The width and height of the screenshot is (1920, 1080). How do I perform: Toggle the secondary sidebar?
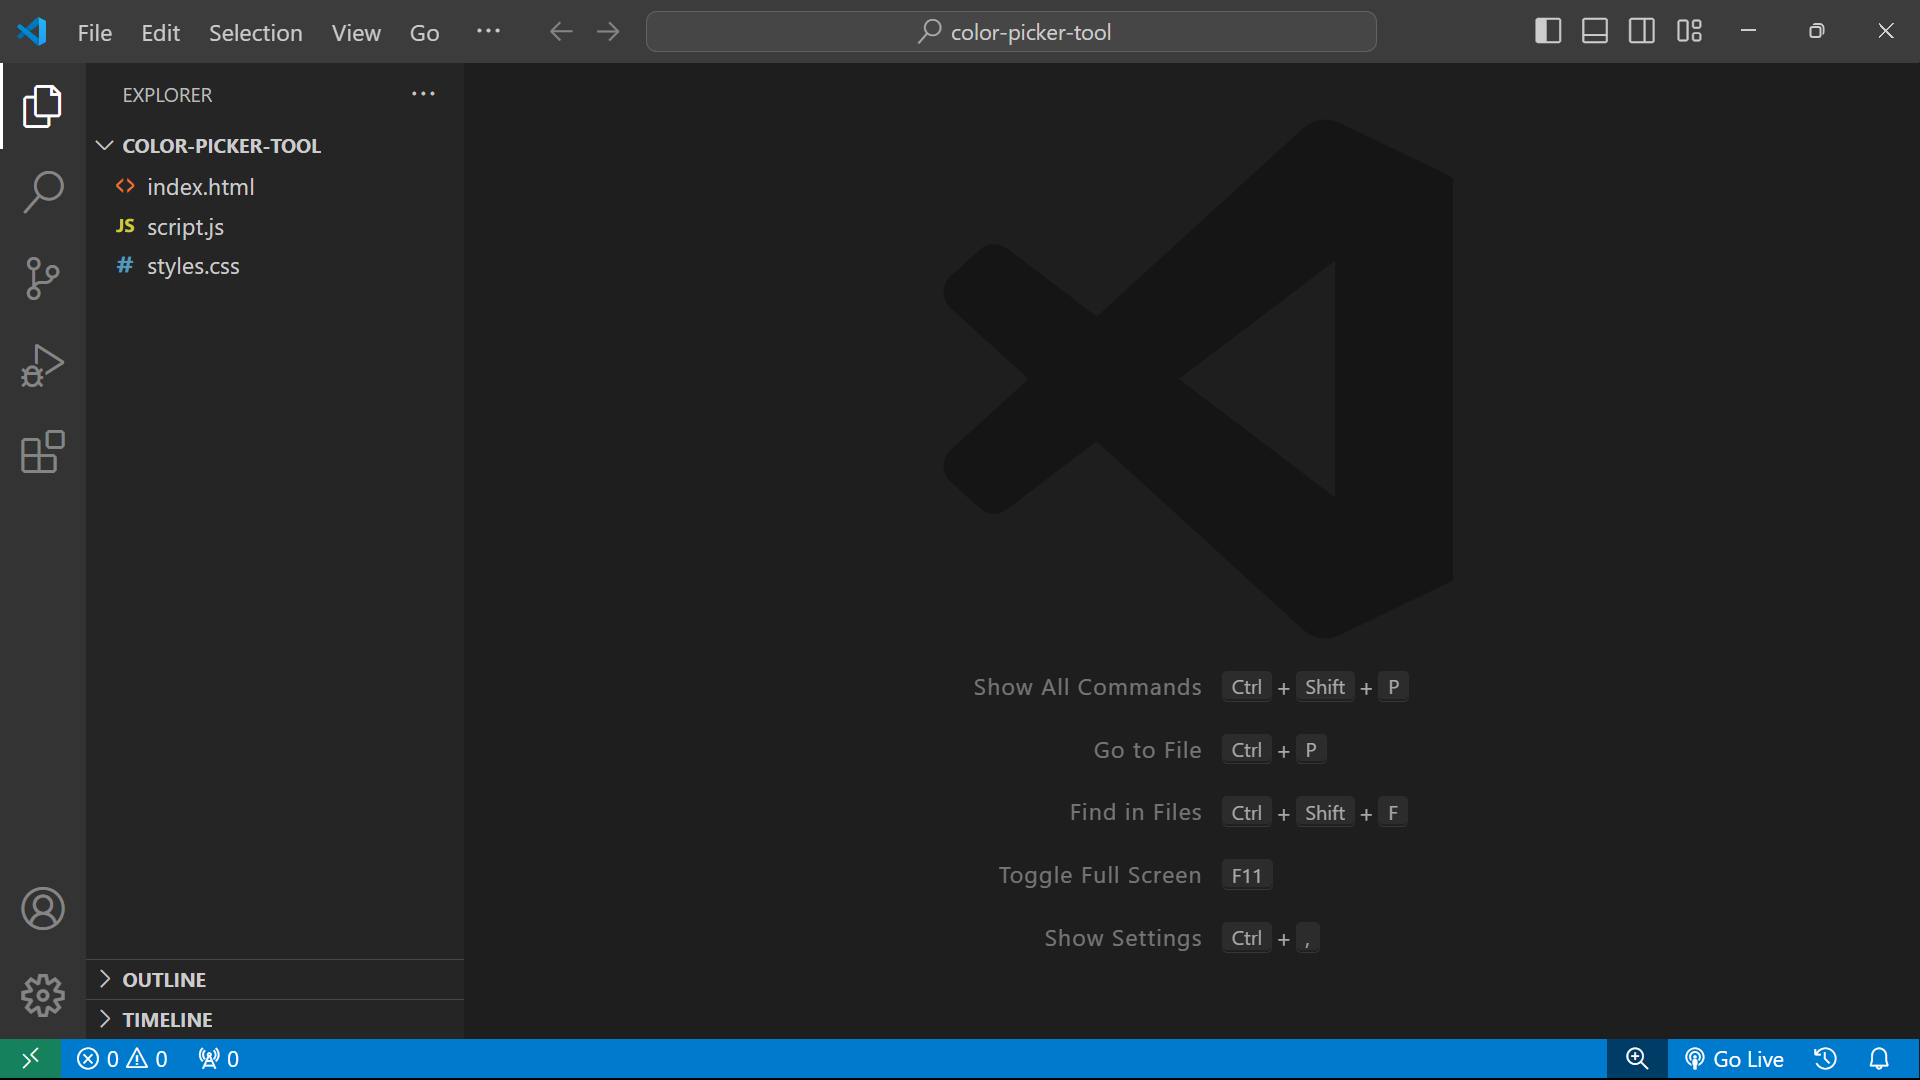point(1641,31)
